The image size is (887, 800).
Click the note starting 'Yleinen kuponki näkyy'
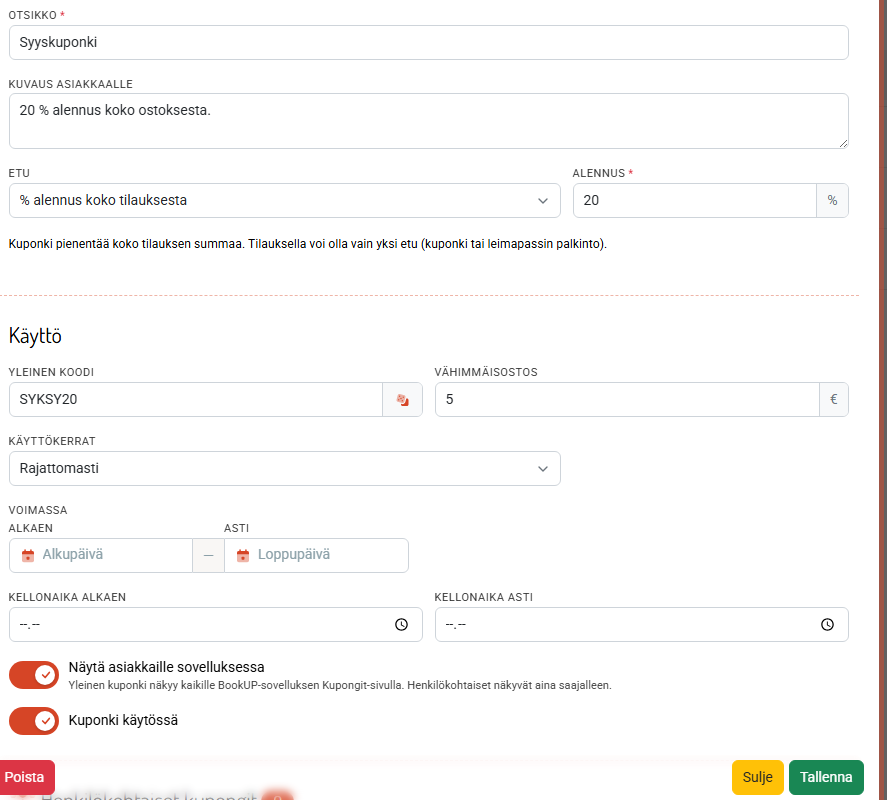pos(340,685)
